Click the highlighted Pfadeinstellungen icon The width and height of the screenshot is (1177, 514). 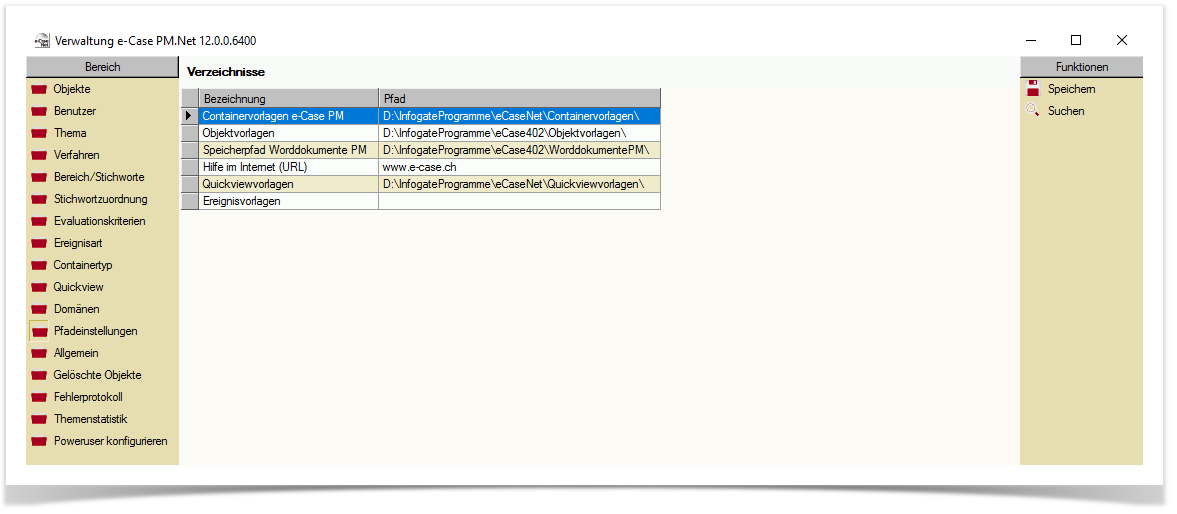coord(39,332)
